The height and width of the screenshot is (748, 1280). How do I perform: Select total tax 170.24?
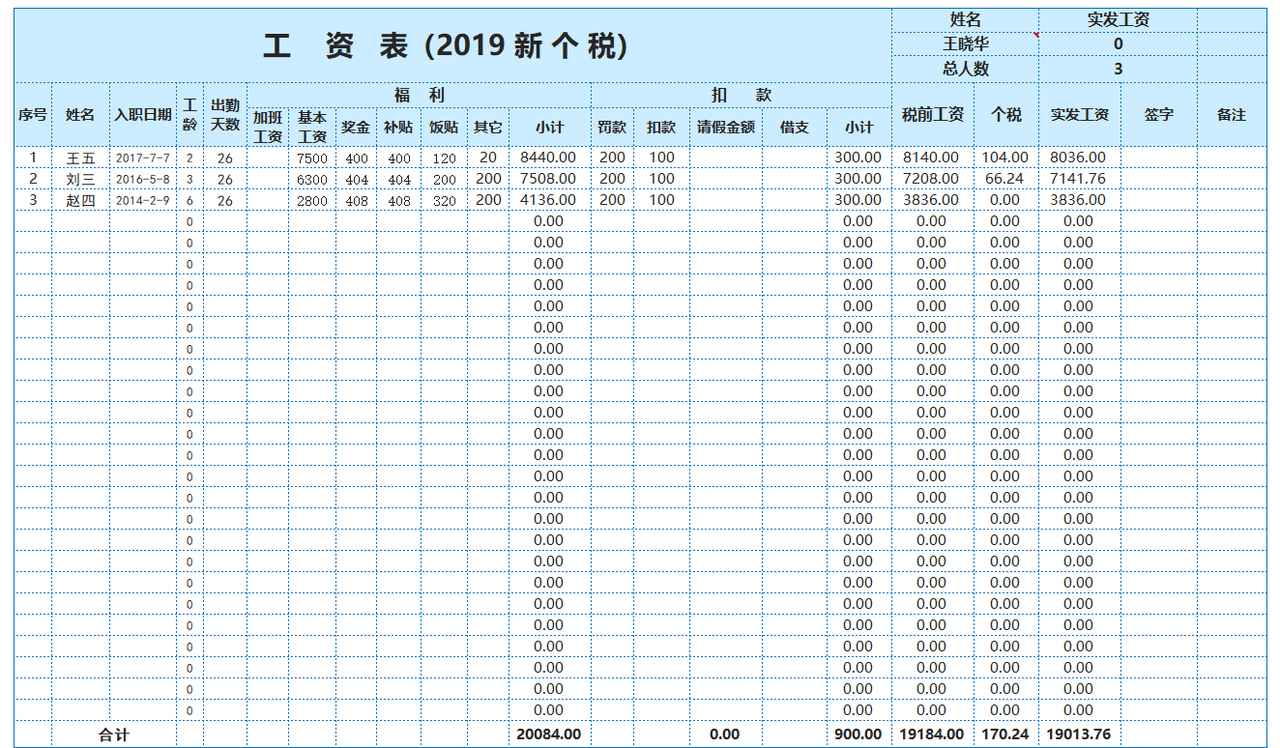pos(1006,734)
